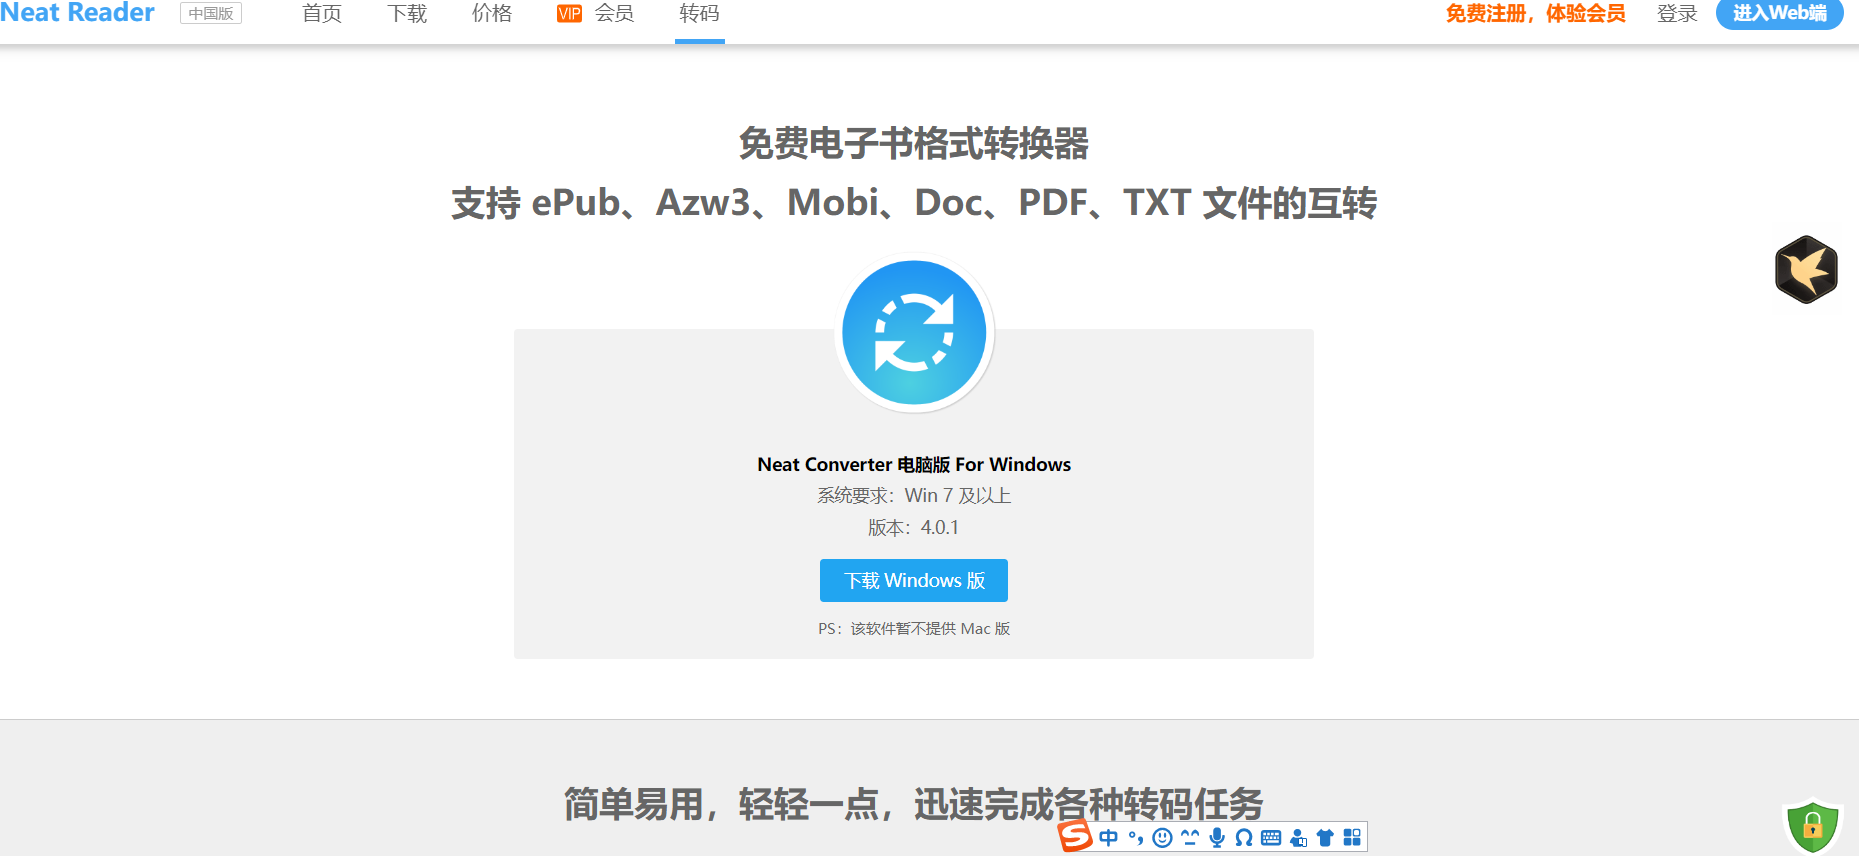This screenshot has width=1859, height=856.
Task: Open the 首页 home page
Action: click(x=322, y=14)
